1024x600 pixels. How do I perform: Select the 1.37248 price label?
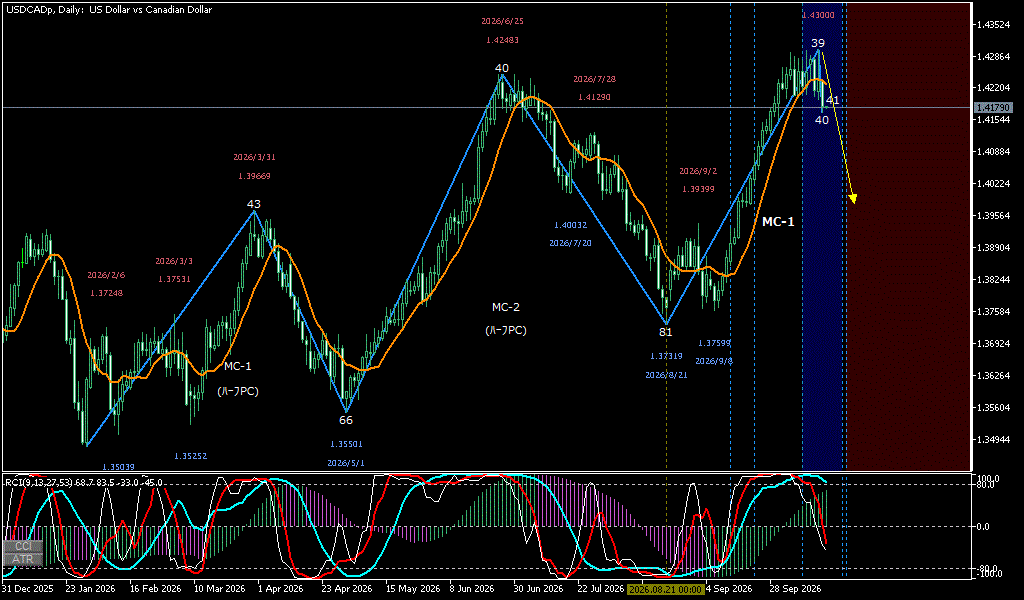(106, 293)
